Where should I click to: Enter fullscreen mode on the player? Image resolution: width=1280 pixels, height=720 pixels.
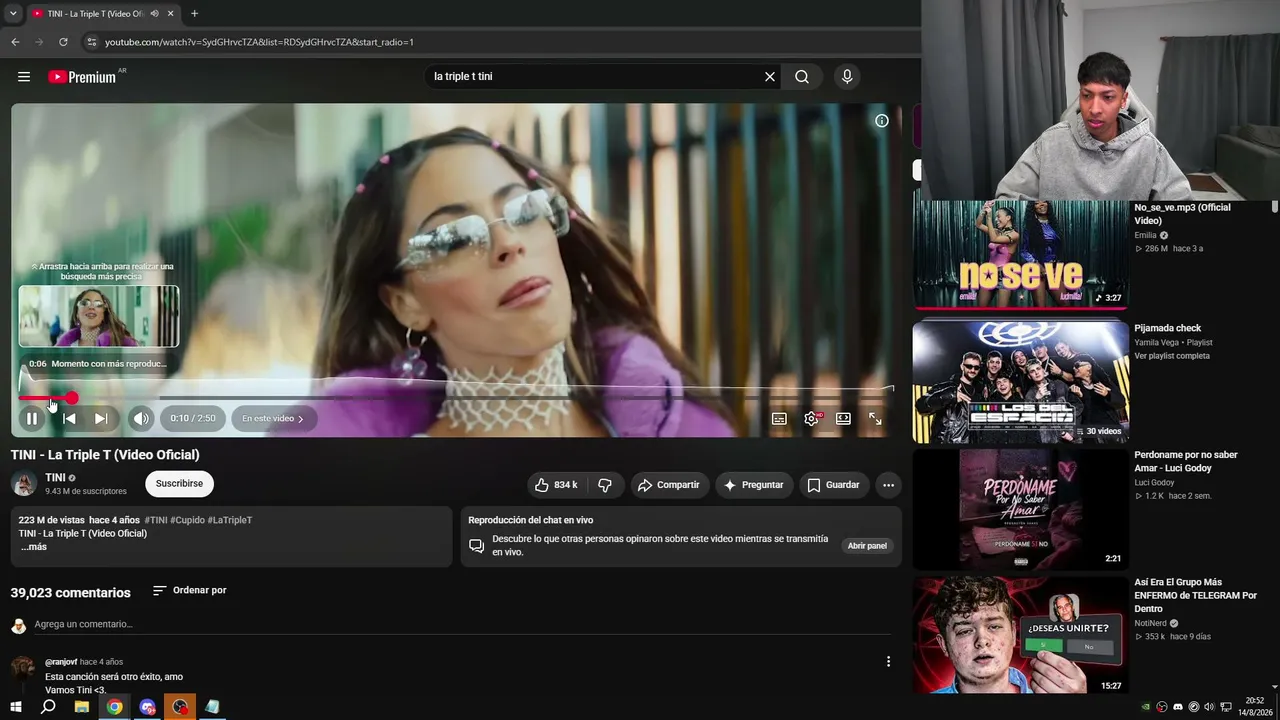pos(875,419)
